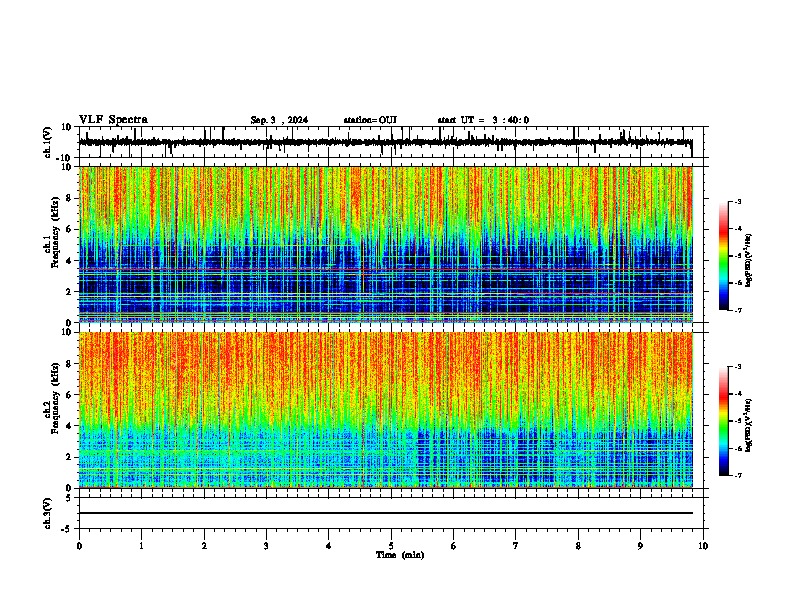The height and width of the screenshot is (612, 792).
Task: Click the ch.1(V) waveform axis label
Action: tap(48, 142)
